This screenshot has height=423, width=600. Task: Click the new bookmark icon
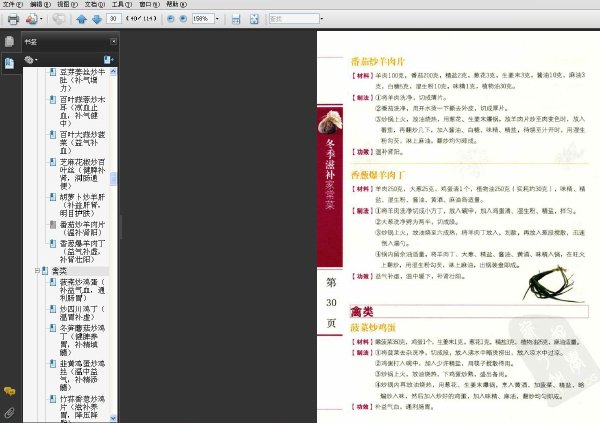pyautogui.click(x=108, y=60)
